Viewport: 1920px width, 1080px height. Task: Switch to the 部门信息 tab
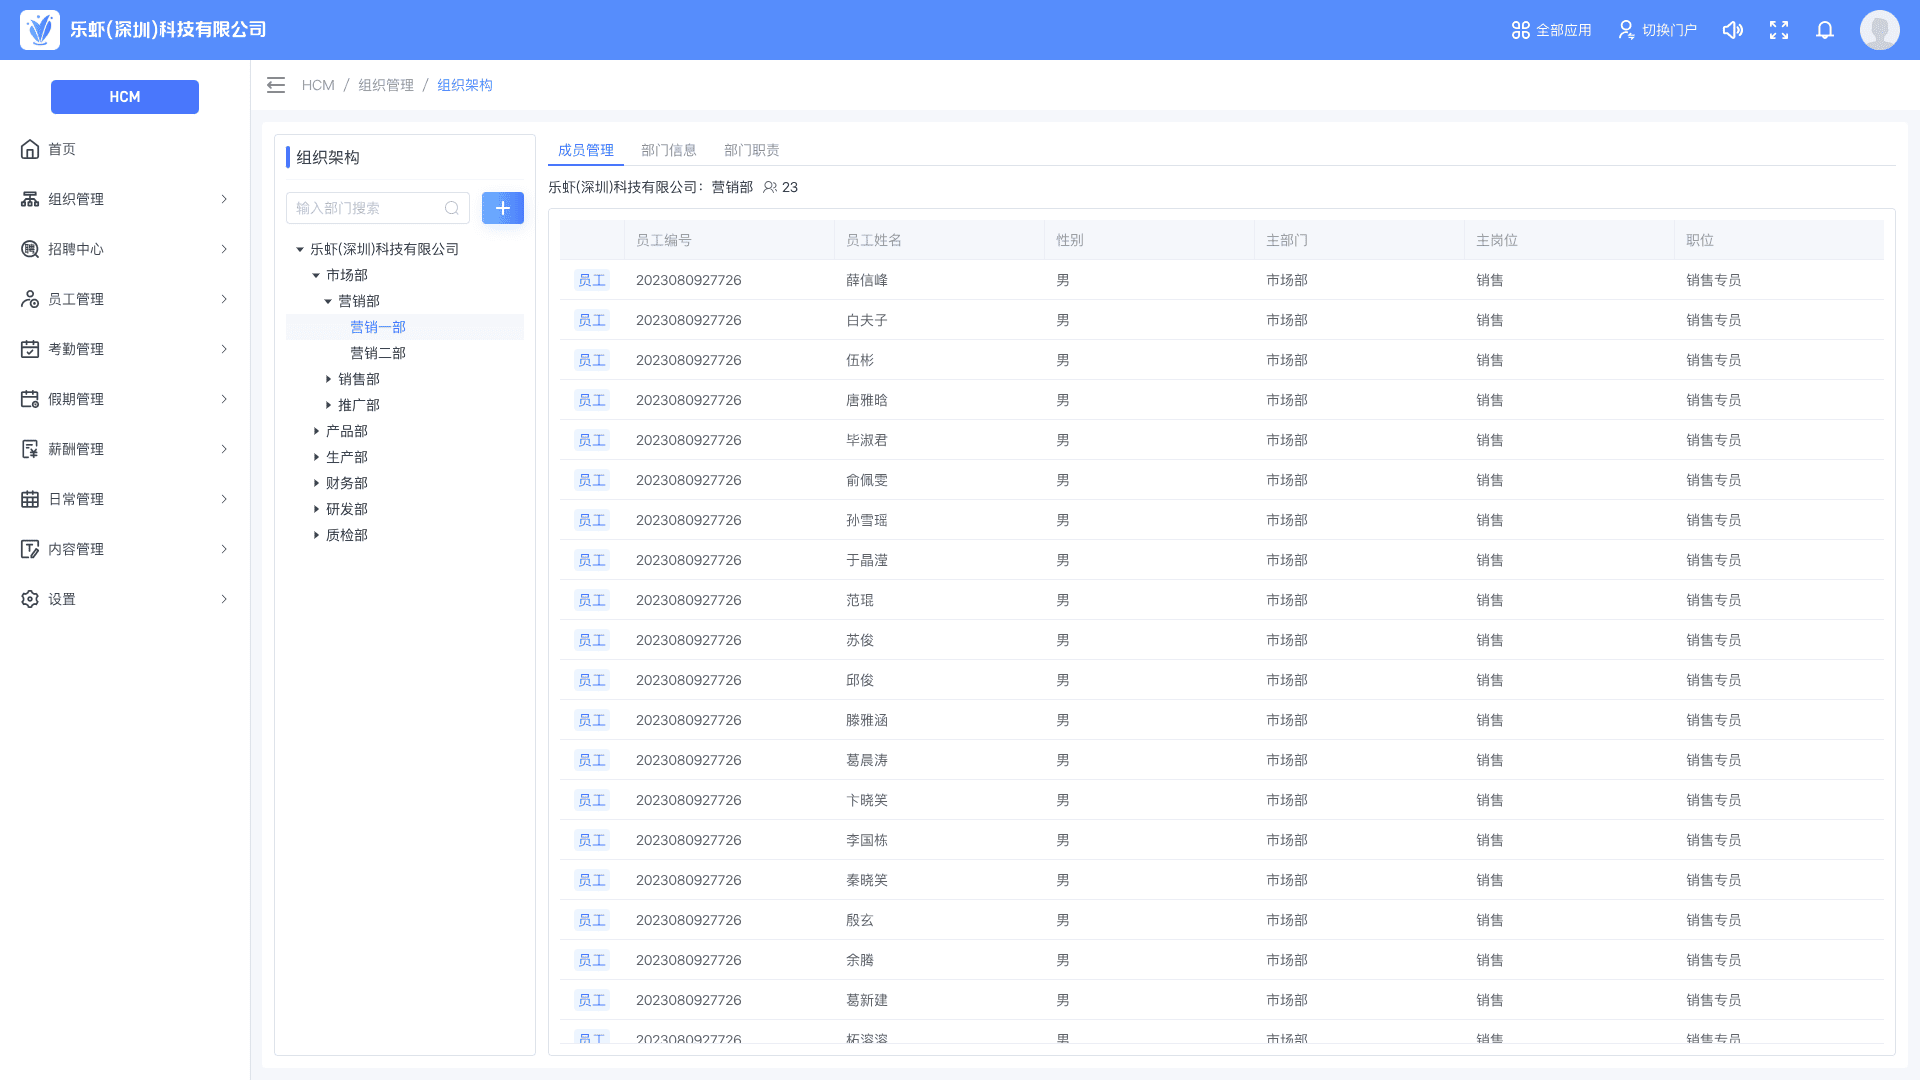[x=668, y=150]
